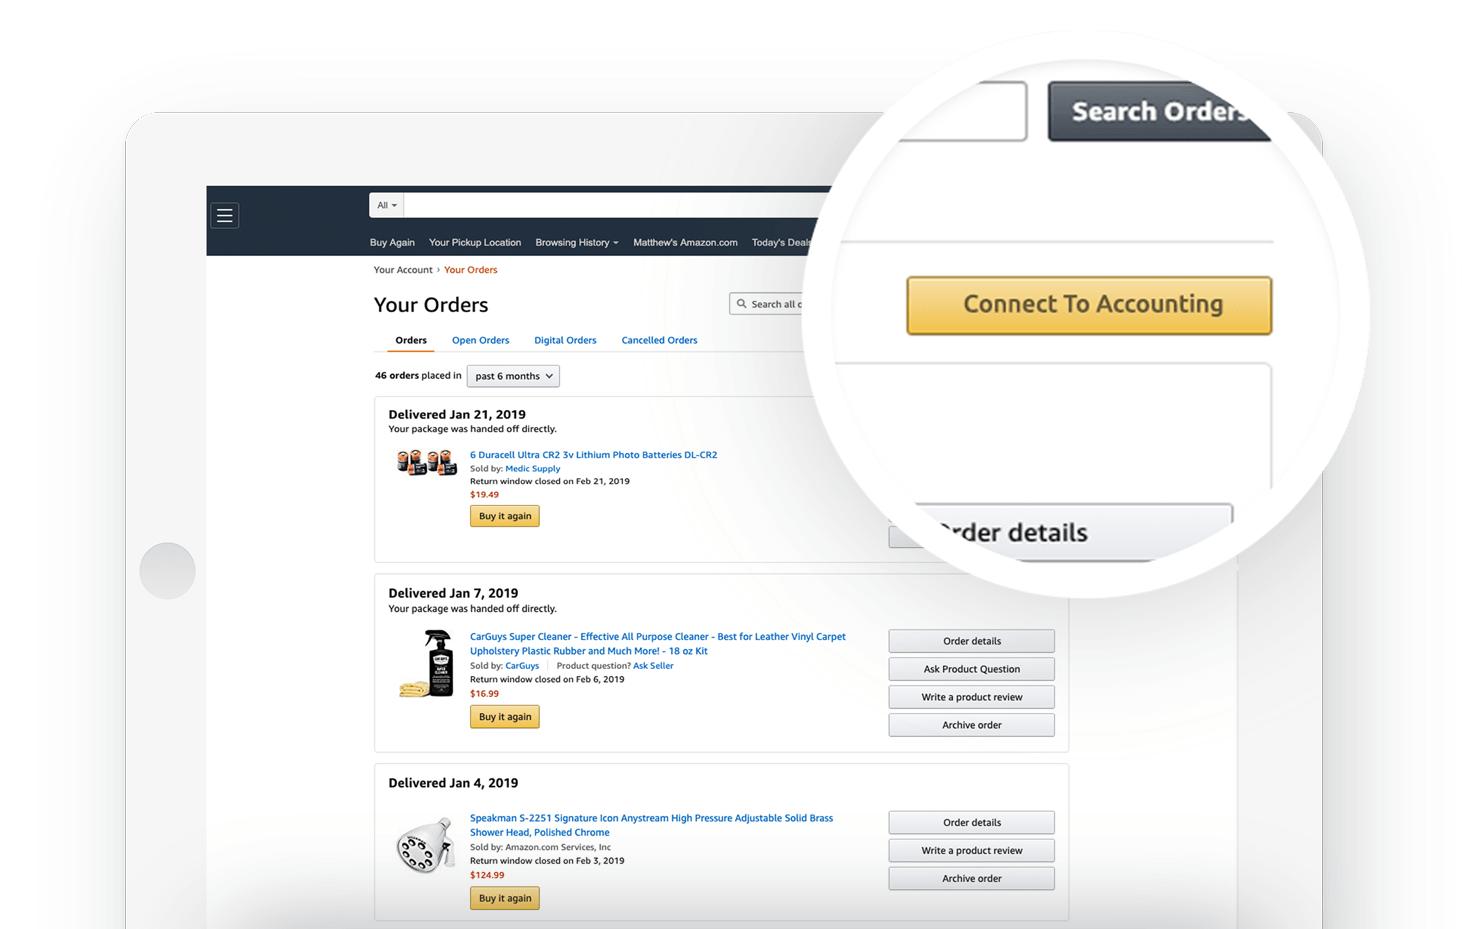Archive the CarGuys Super Cleaner order
Viewport: 1462px width, 929px height.
pos(971,725)
